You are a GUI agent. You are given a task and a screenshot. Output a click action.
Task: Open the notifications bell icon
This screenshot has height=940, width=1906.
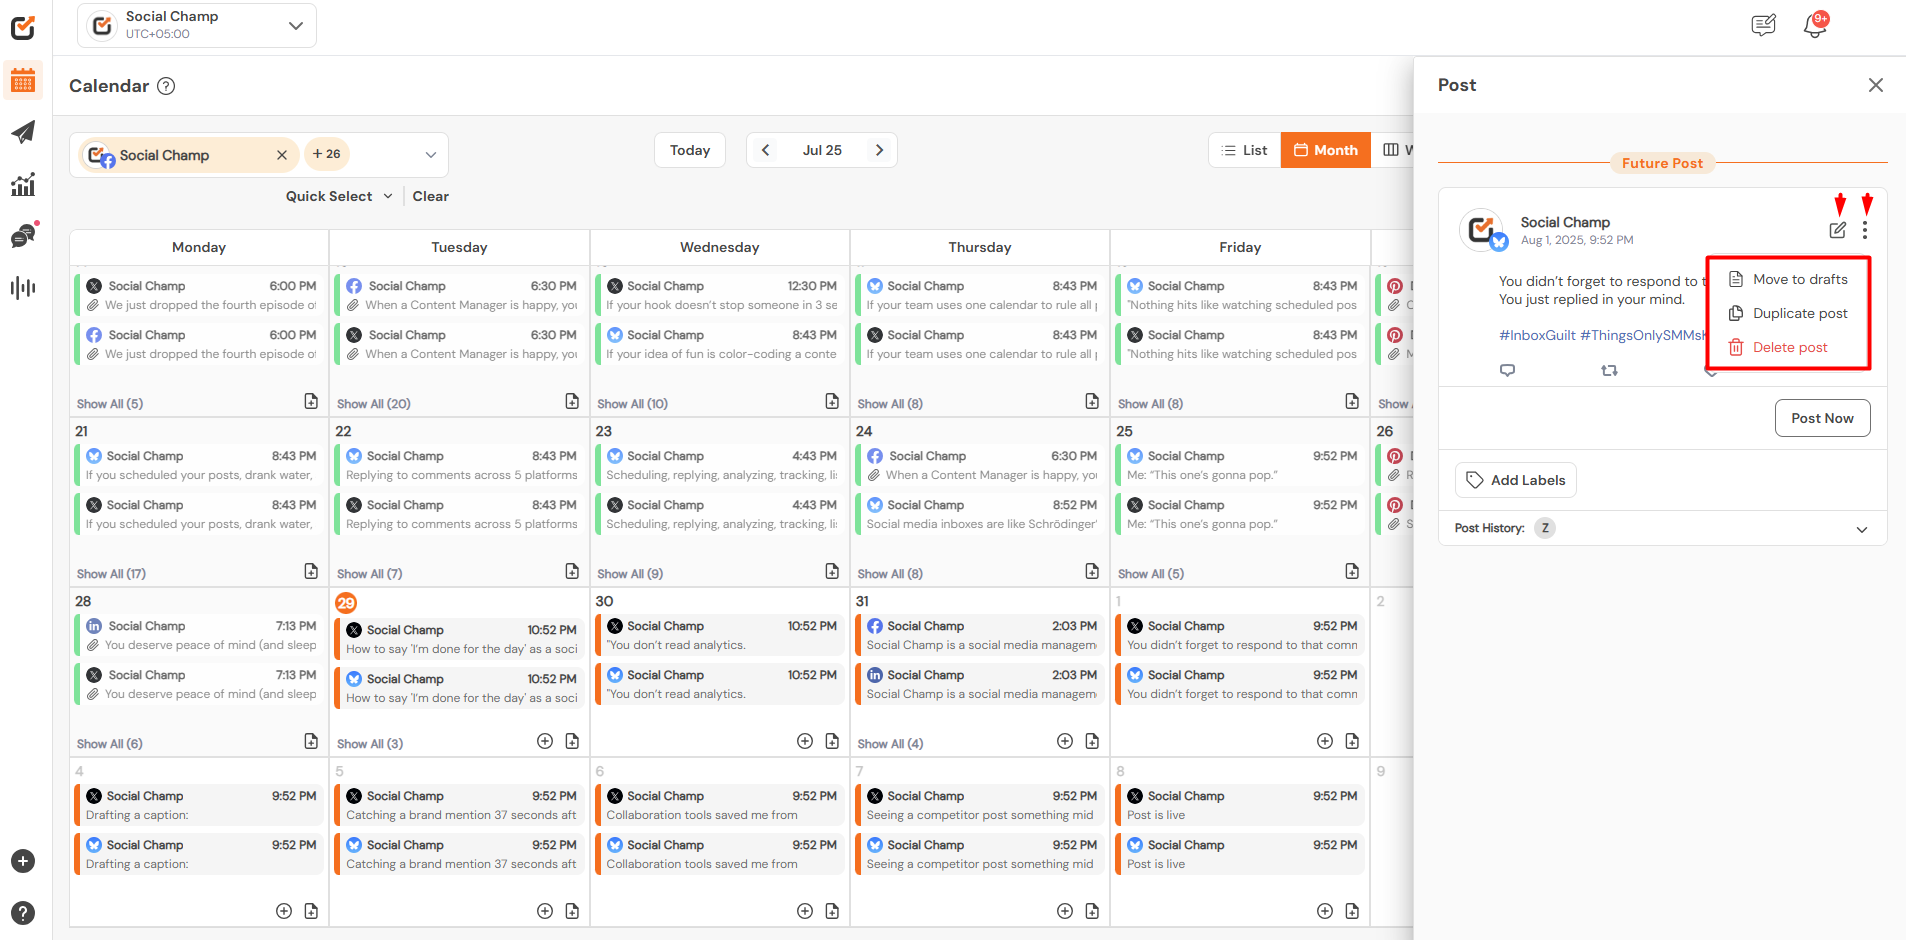click(1815, 25)
